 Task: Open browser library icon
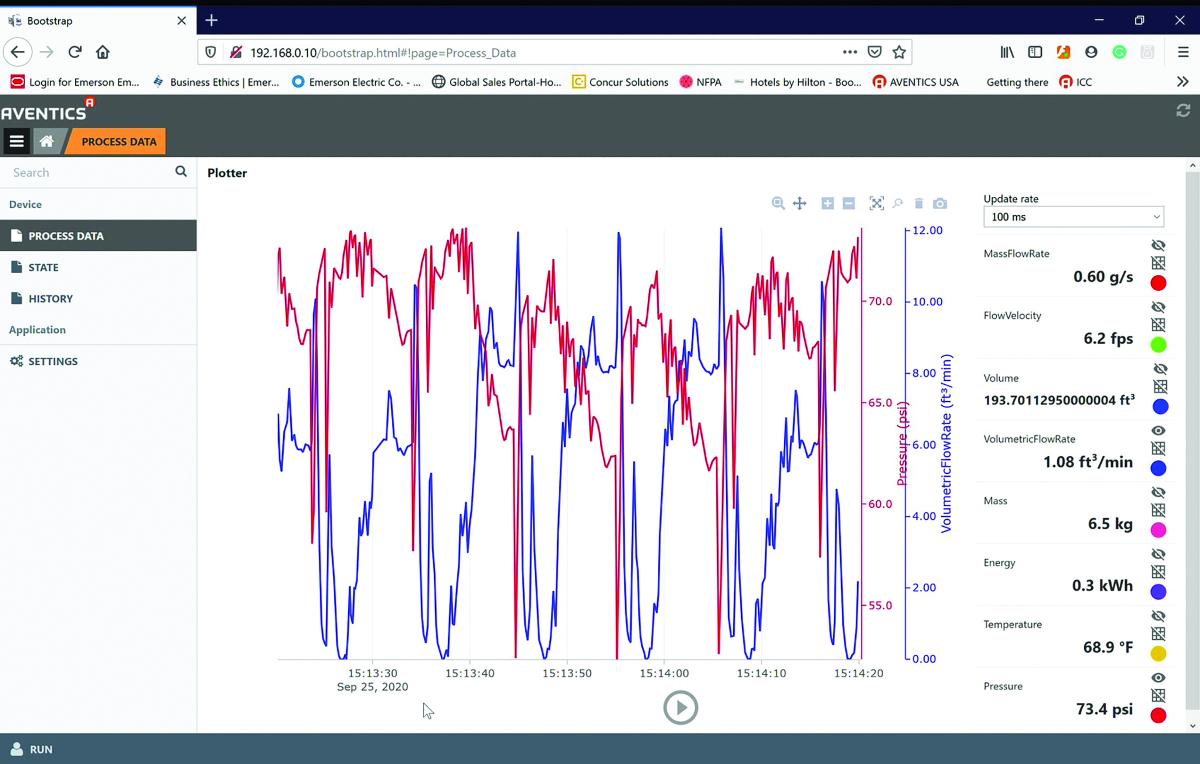point(1007,52)
